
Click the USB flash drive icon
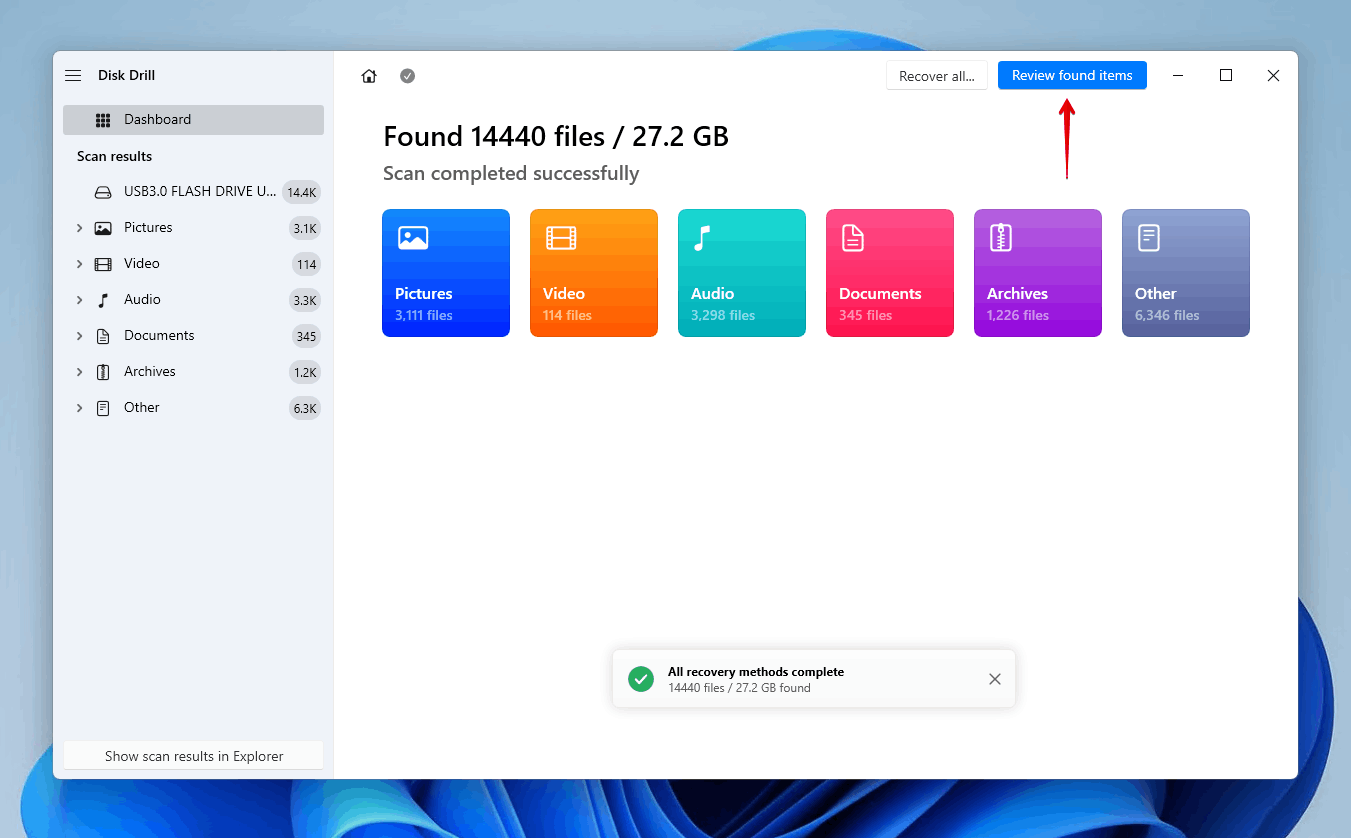[103, 192]
